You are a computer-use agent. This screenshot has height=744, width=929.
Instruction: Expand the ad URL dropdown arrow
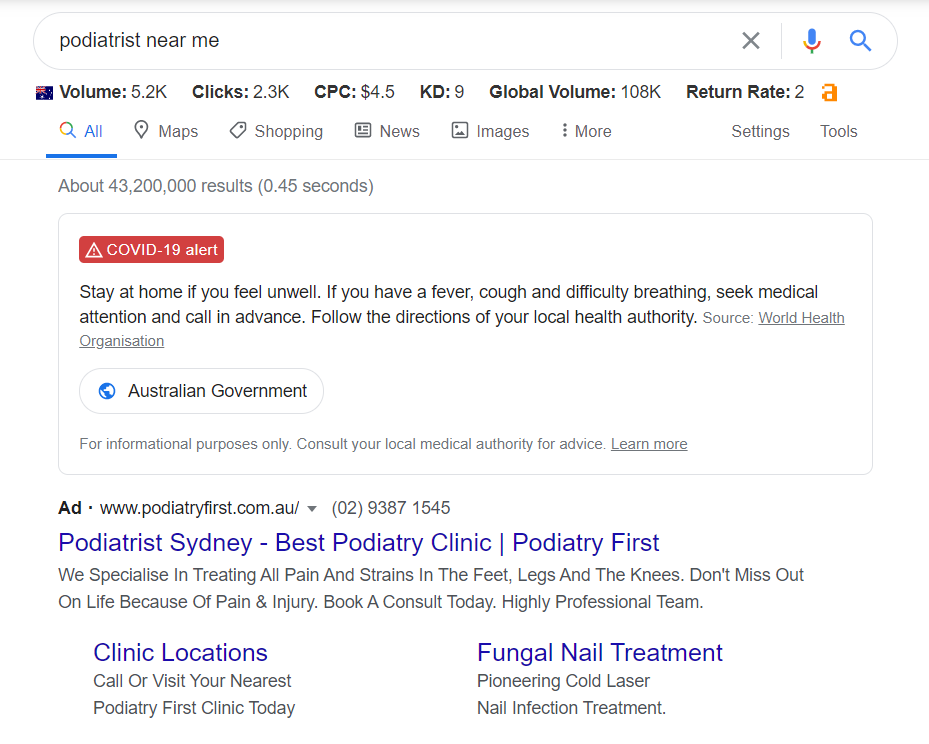point(312,508)
